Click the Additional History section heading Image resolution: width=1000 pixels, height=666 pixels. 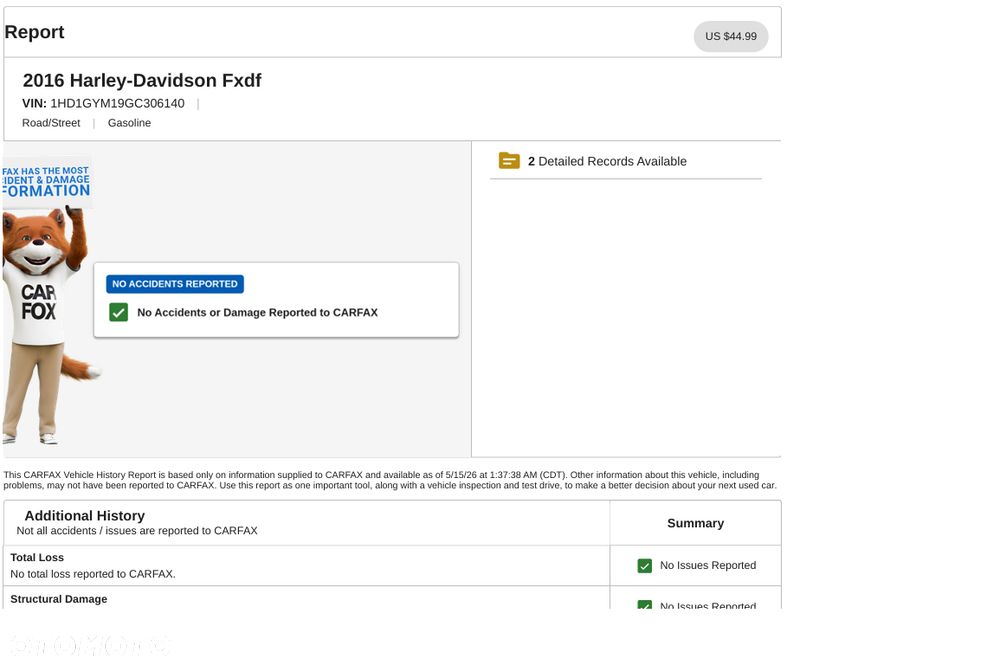(85, 515)
